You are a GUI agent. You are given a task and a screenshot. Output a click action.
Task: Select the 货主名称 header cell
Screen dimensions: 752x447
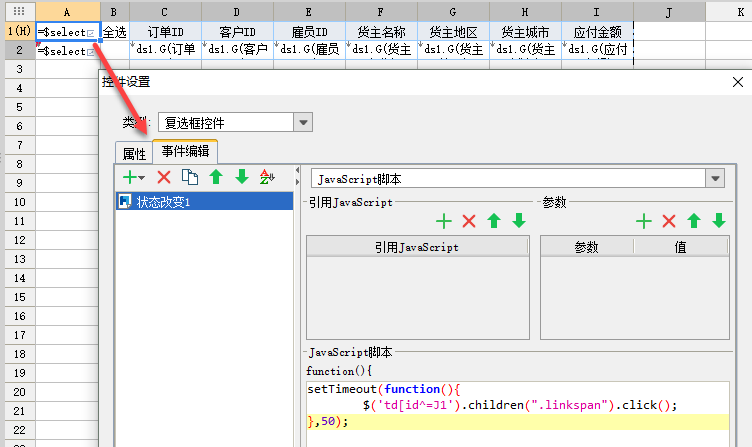(x=381, y=32)
